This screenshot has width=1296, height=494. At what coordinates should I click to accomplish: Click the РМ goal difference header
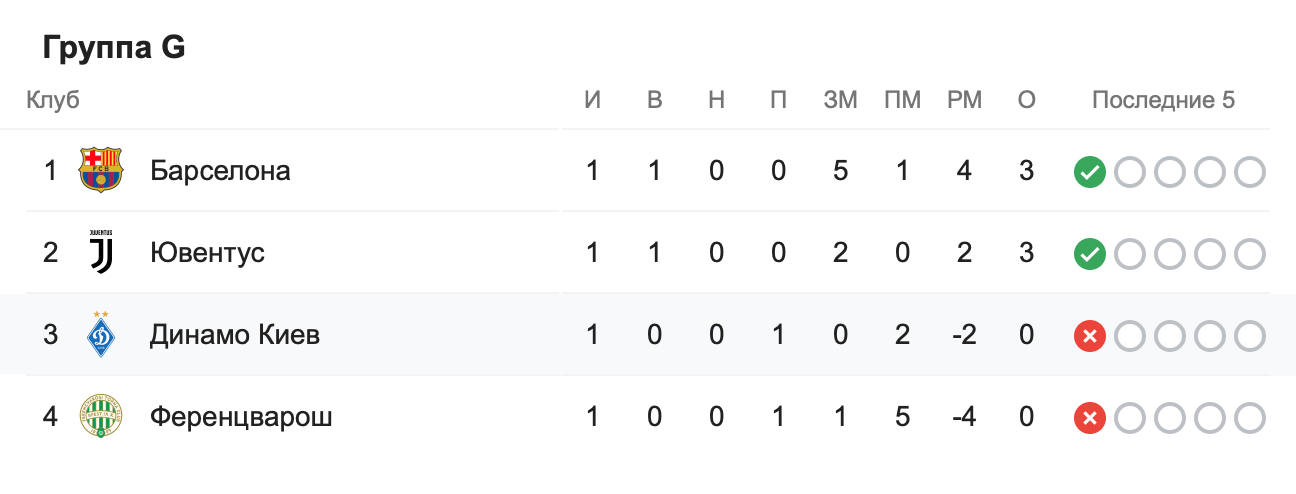coord(964,100)
